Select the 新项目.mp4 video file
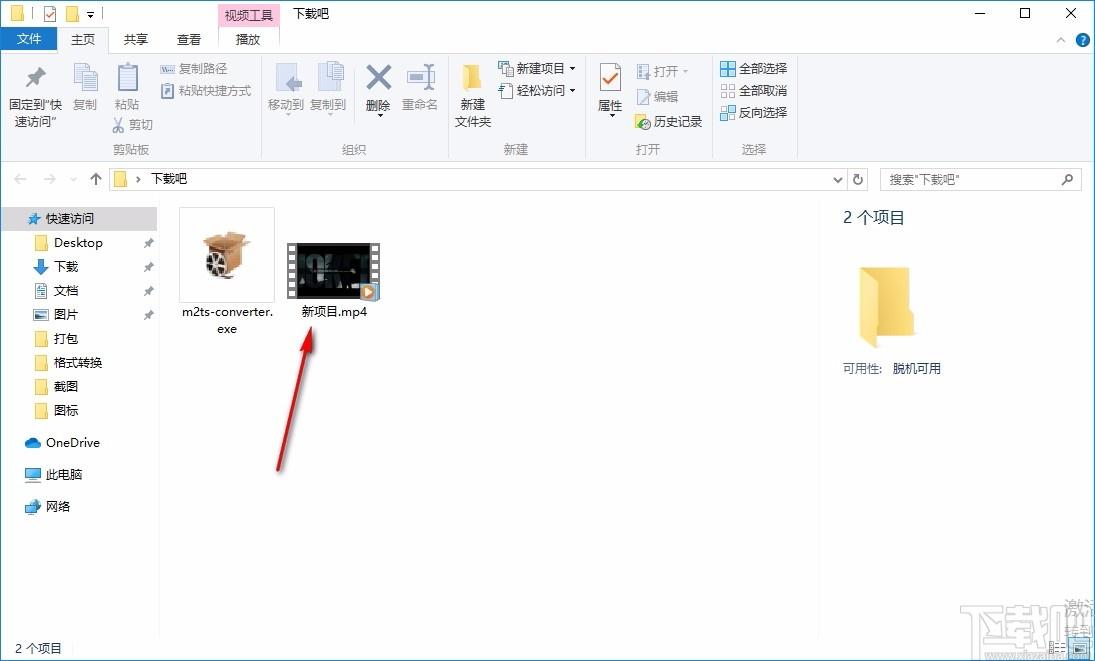Screen dimensions: 1095x661 click(334, 279)
